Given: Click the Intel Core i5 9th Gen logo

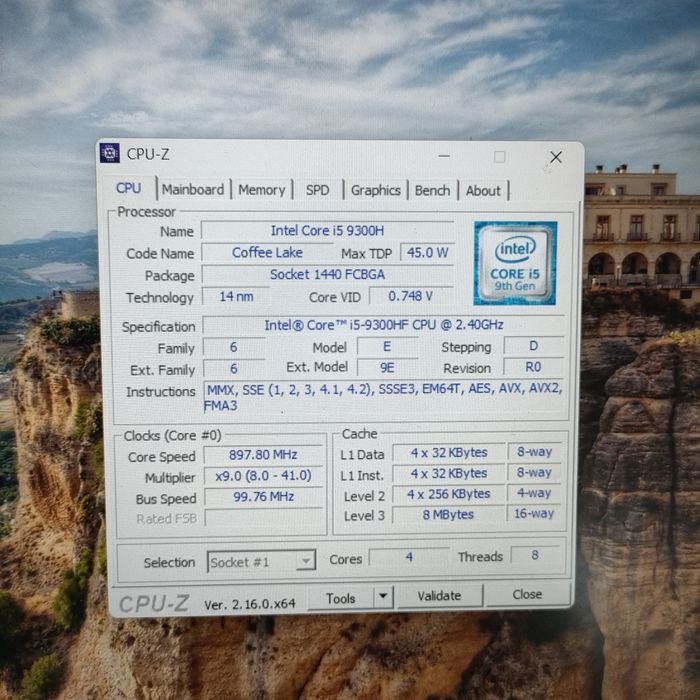Looking at the screenshot, I should (x=515, y=263).
